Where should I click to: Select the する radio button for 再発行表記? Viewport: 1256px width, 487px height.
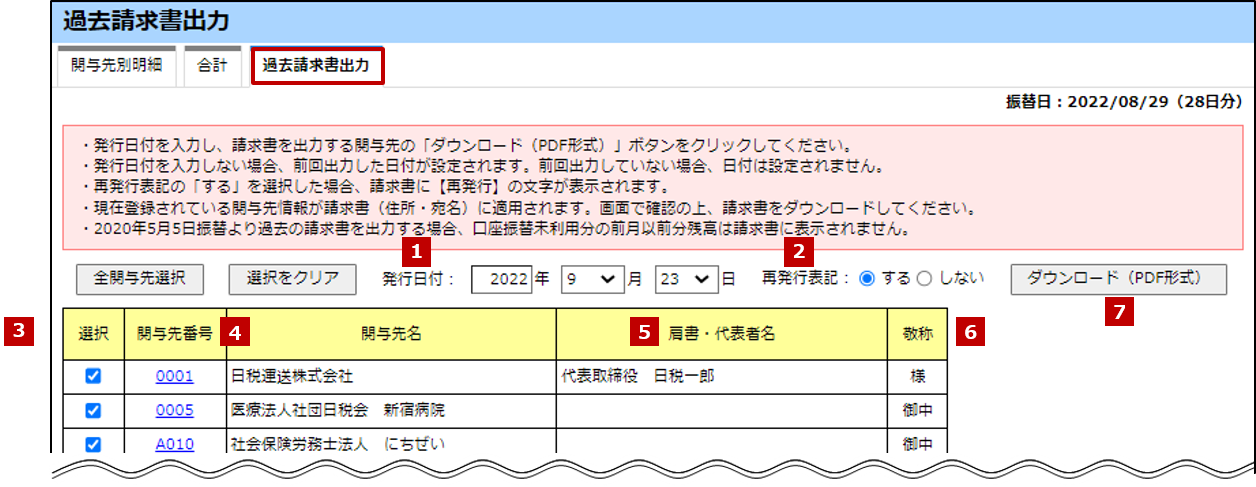coord(867,279)
